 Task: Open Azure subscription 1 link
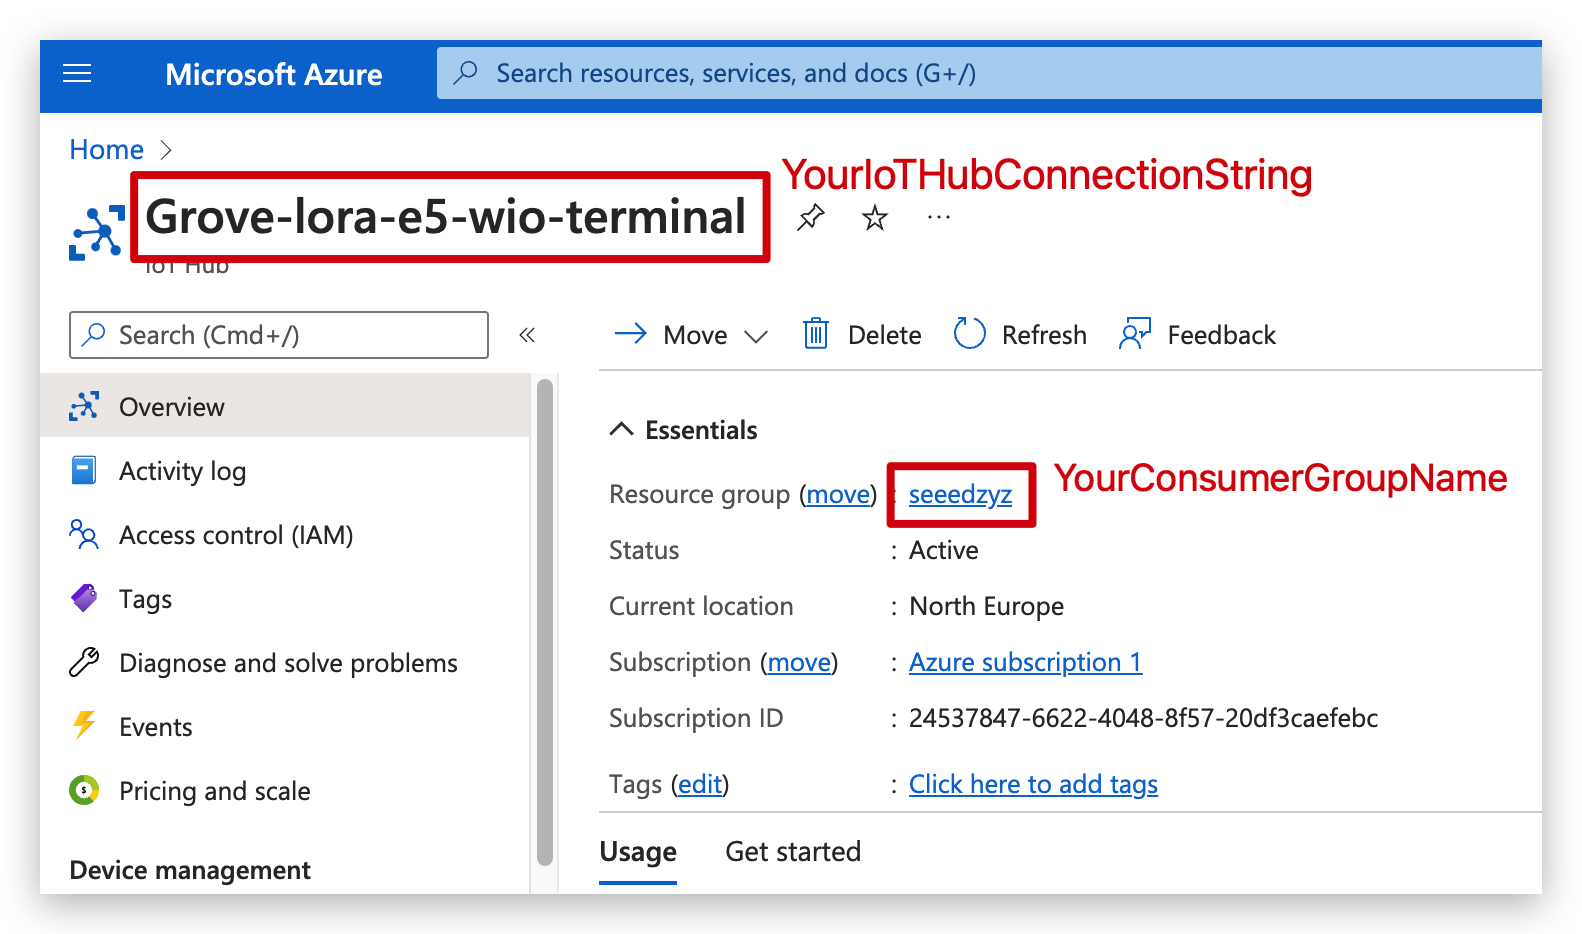(1025, 662)
